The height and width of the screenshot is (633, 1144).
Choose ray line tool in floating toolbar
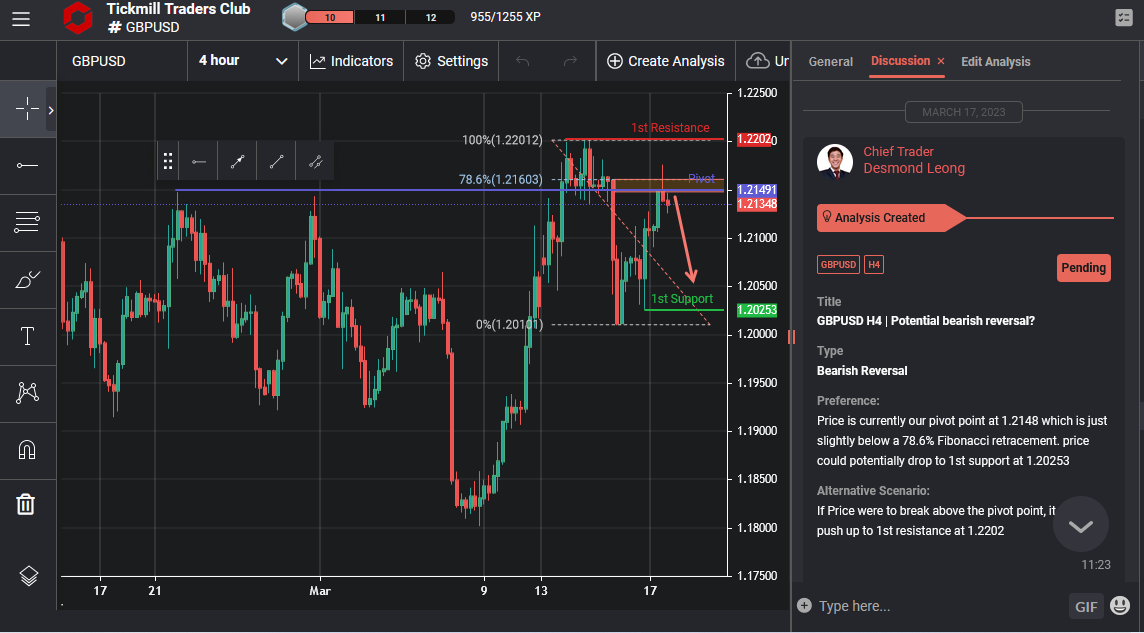coord(276,161)
